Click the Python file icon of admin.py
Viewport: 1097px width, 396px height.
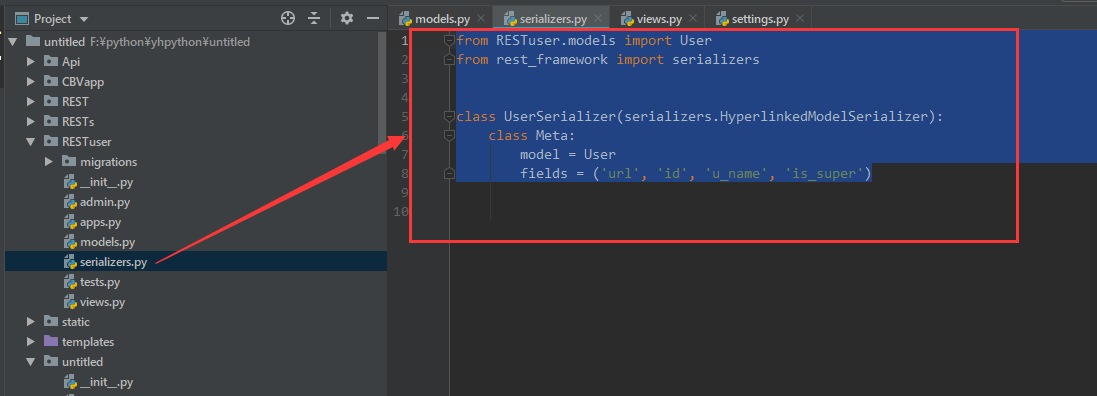coord(70,202)
